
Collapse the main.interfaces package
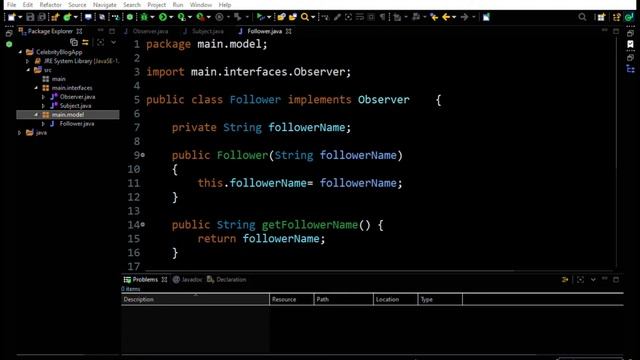coord(36,88)
